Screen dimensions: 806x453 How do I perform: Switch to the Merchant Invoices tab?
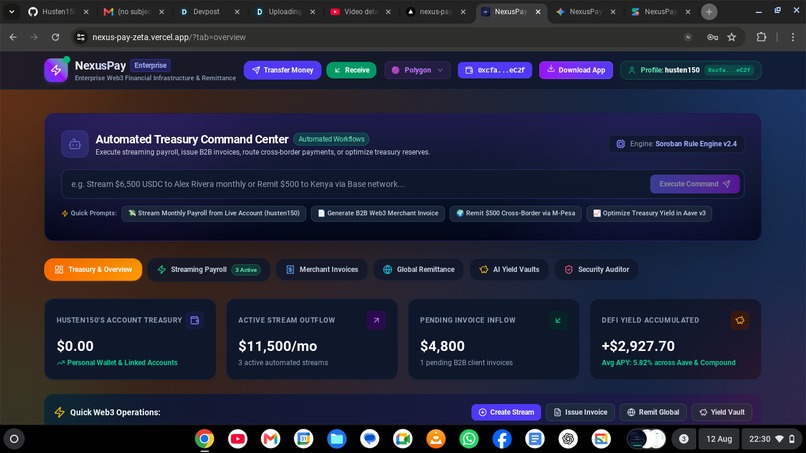[322, 269]
